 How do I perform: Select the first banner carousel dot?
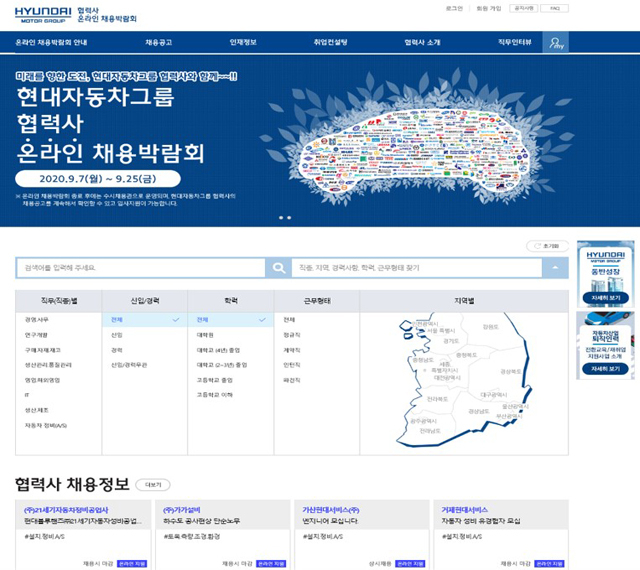coord(281,218)
